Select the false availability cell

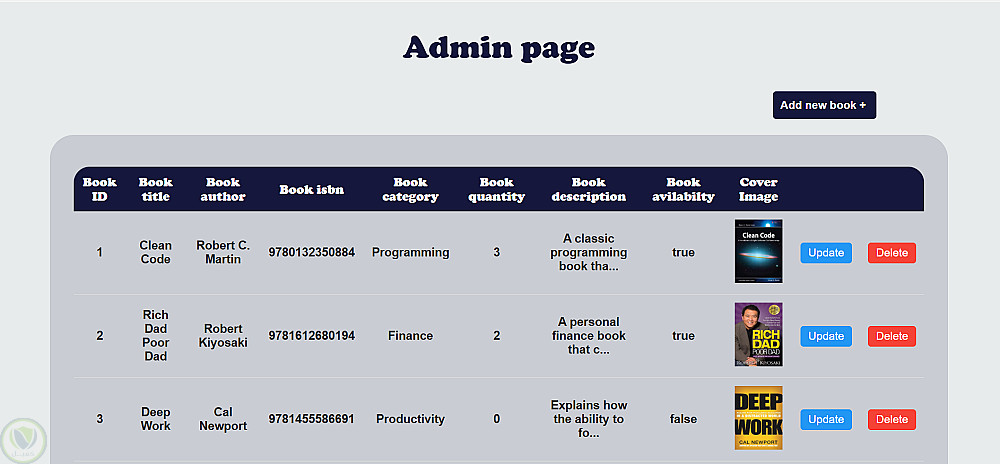pos(683,419)
